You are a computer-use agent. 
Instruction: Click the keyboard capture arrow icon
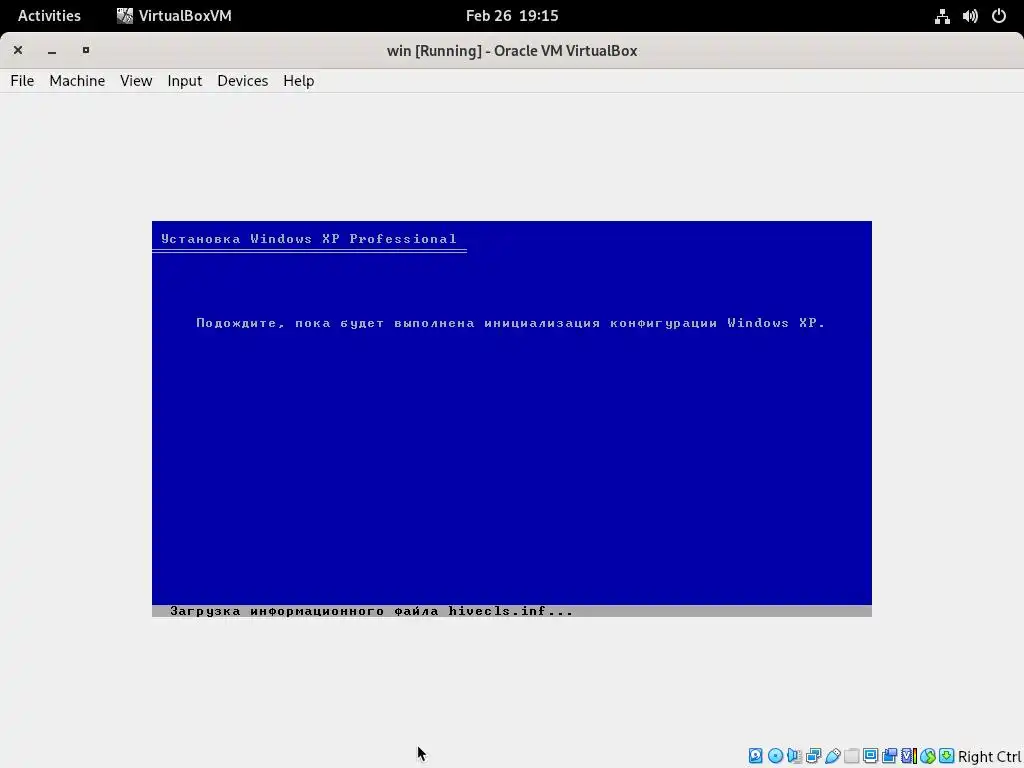(x=946, y=756)
